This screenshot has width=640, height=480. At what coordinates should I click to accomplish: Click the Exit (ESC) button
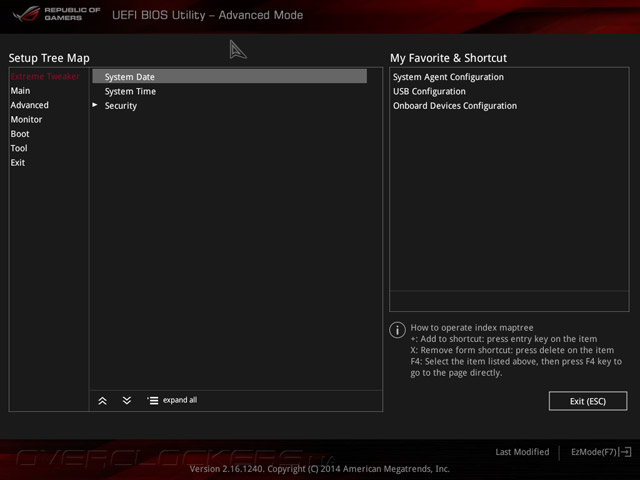pyautogui.click(x=588, y=401)
